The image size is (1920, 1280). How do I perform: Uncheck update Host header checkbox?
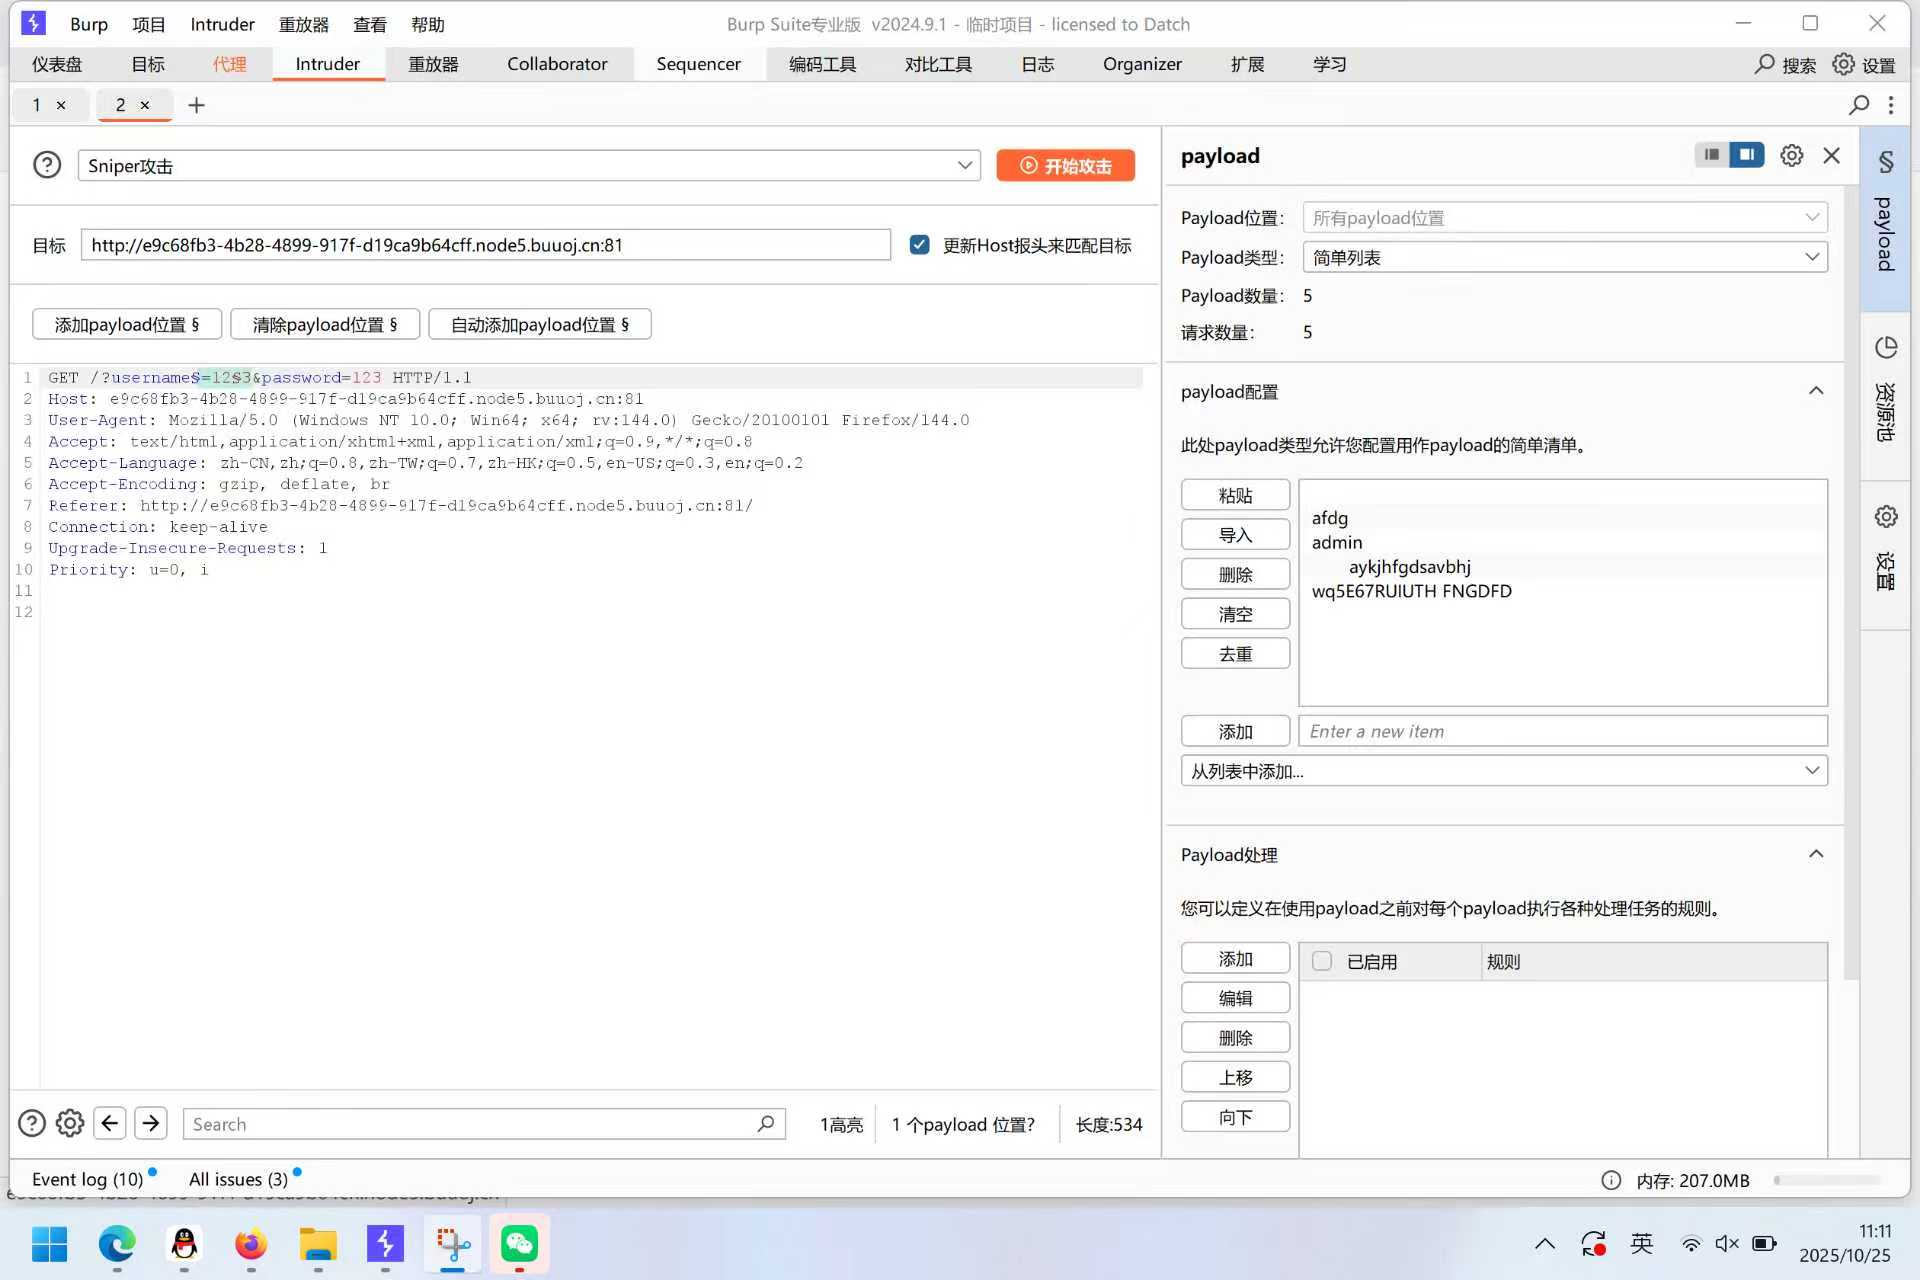919,245
